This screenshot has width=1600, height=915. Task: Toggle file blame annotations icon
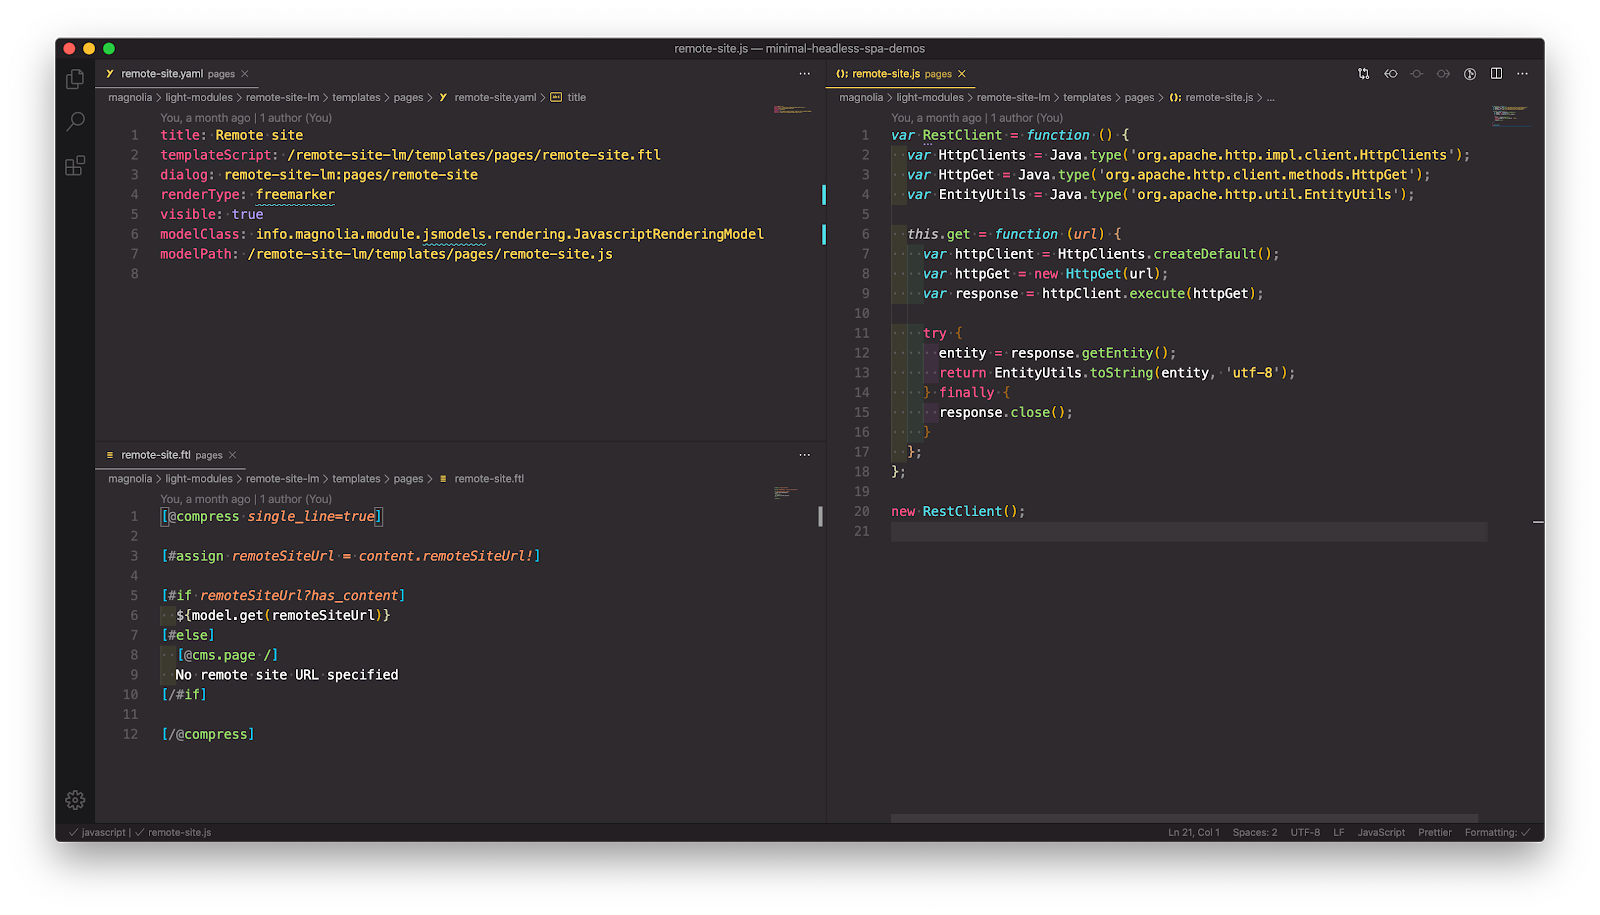pos(1470,74)
